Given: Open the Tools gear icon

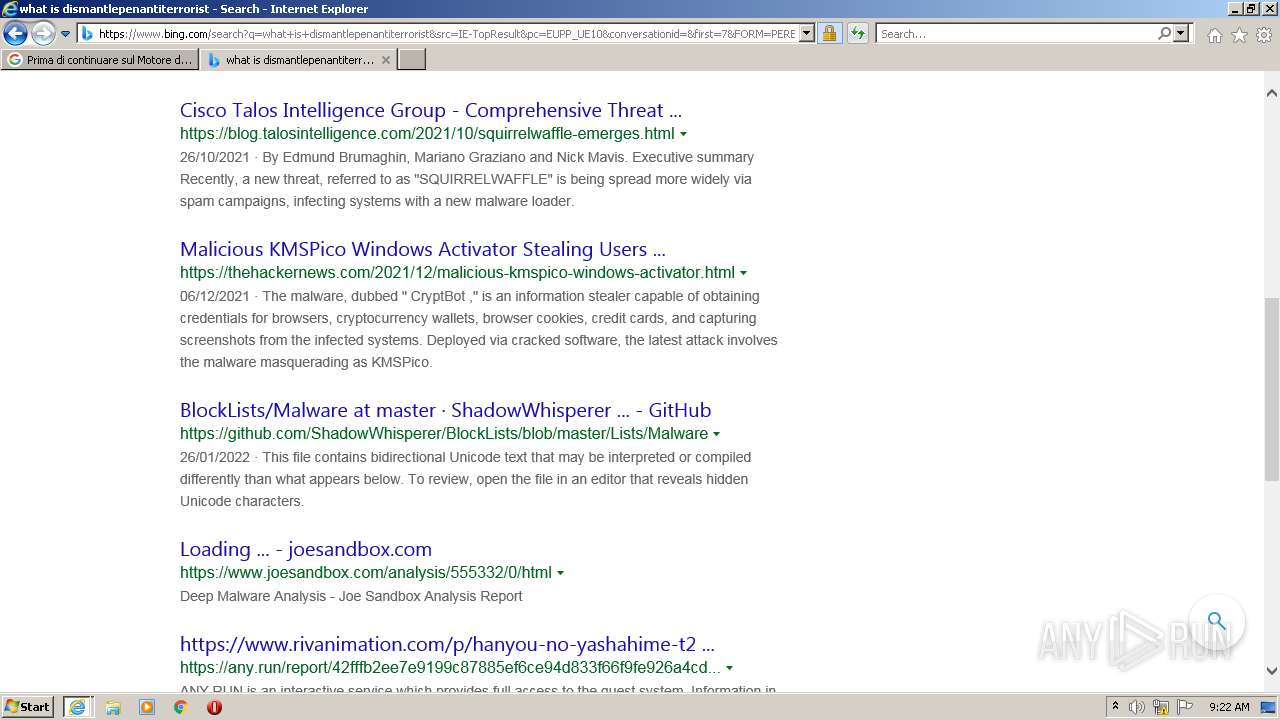Looking at the screenshot, I should (x=1264, y=35).
